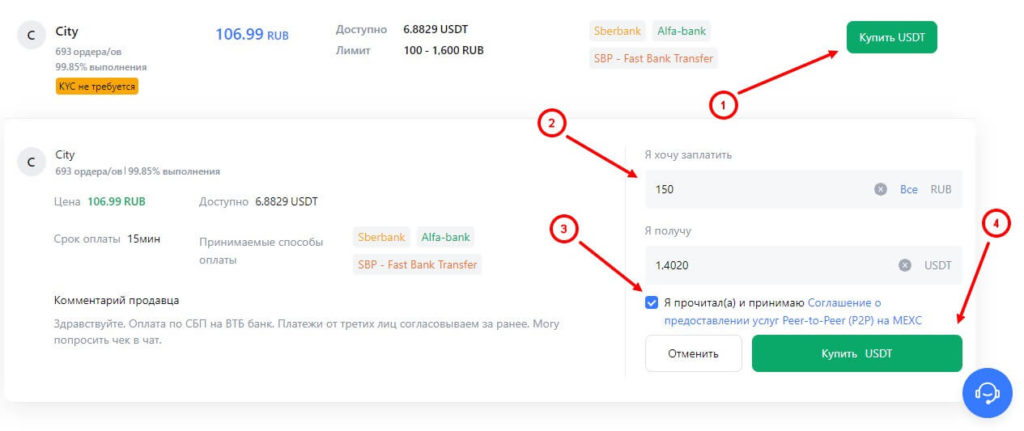Click the top City seller avatar
This screenshot has width=1024, height=431.
click(30, 35)
